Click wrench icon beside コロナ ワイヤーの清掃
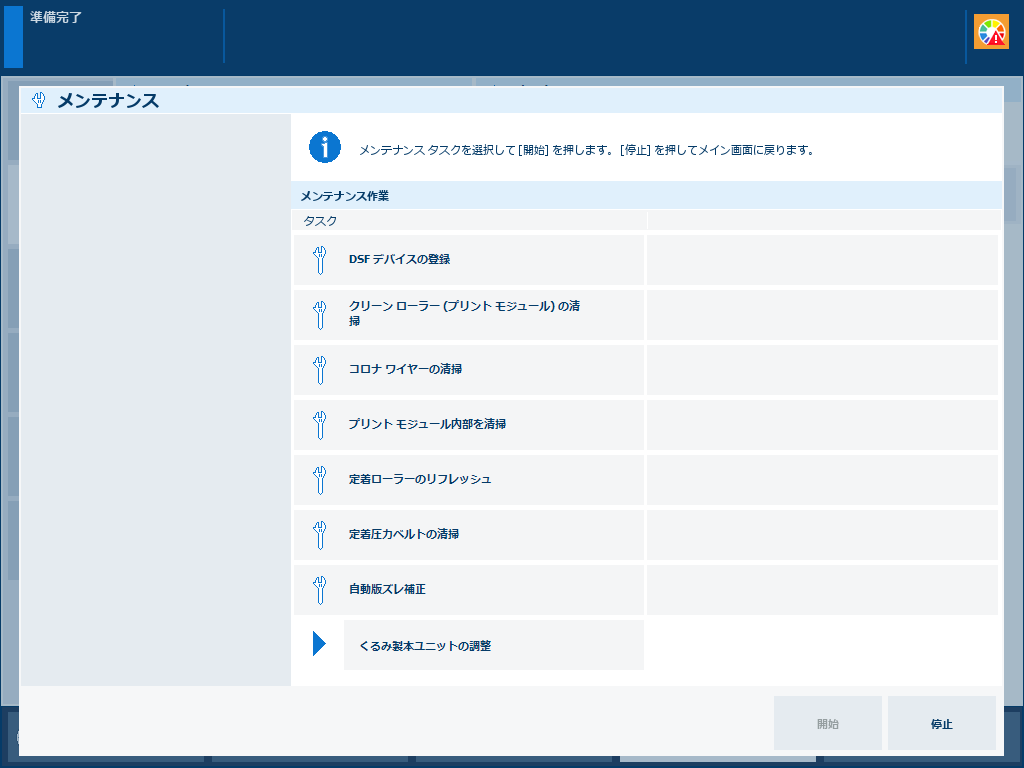Screen dimensions: 1024x768 tap(319, 370)
